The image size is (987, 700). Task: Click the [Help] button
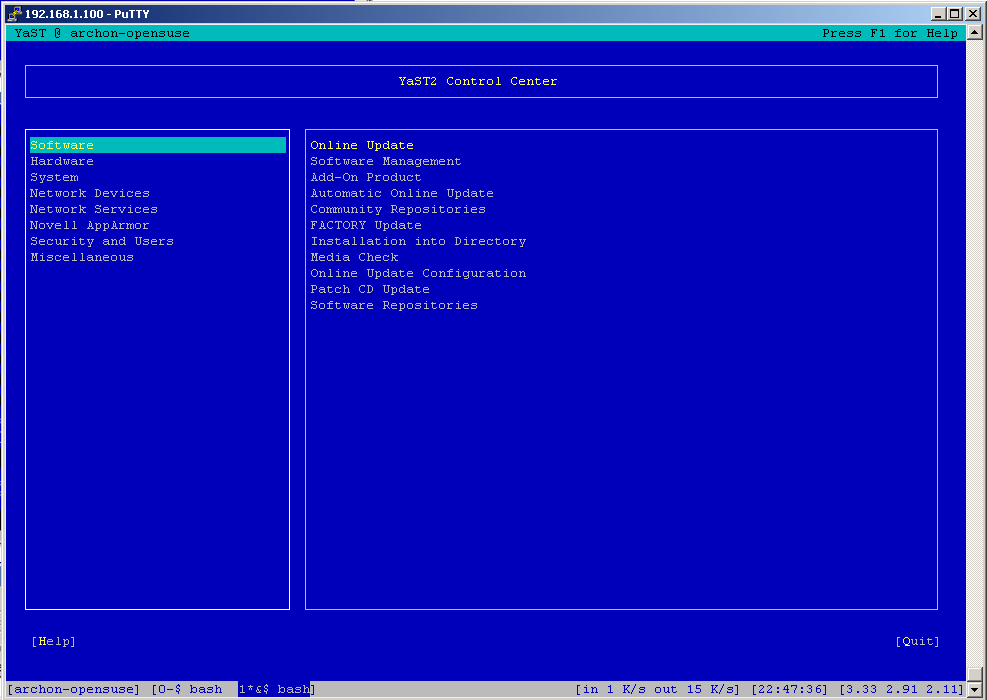coord(54,641)
